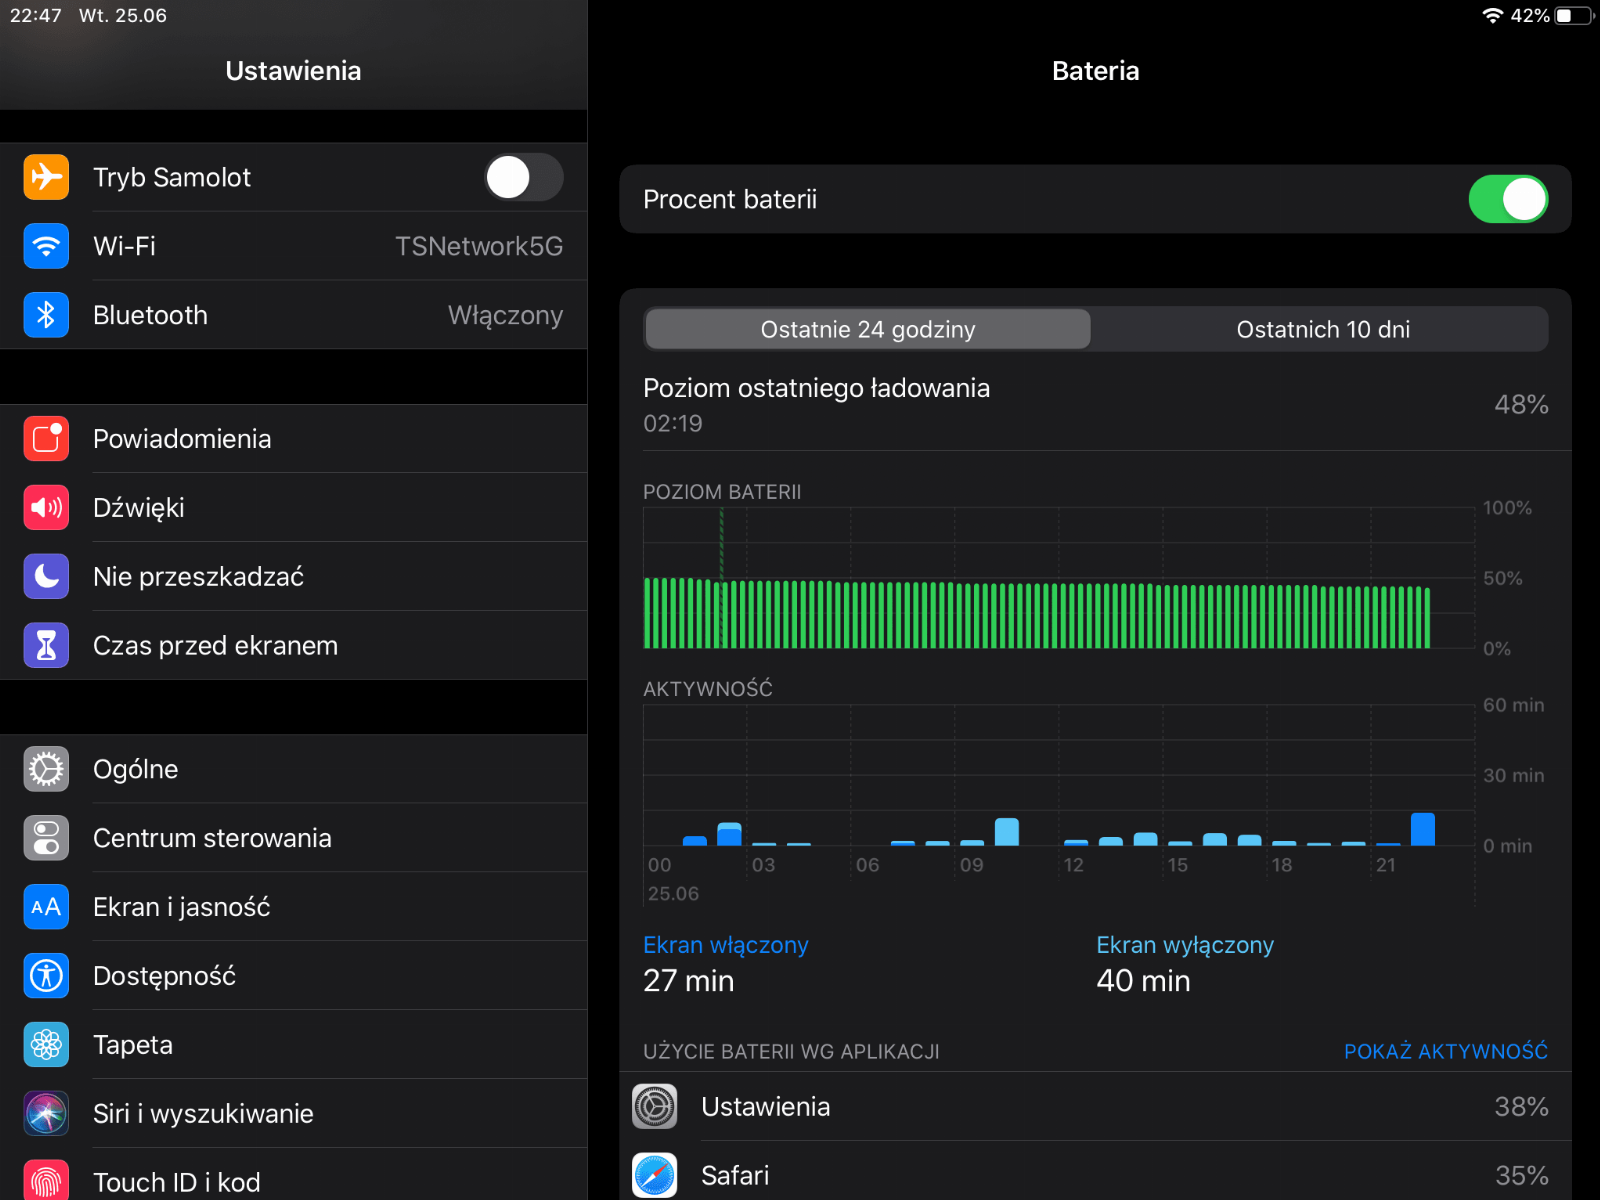This screenshot has height=1200, width=1600.
Task: Switch to Ostatnich 10 dni tab
Action: (1322, 330)
